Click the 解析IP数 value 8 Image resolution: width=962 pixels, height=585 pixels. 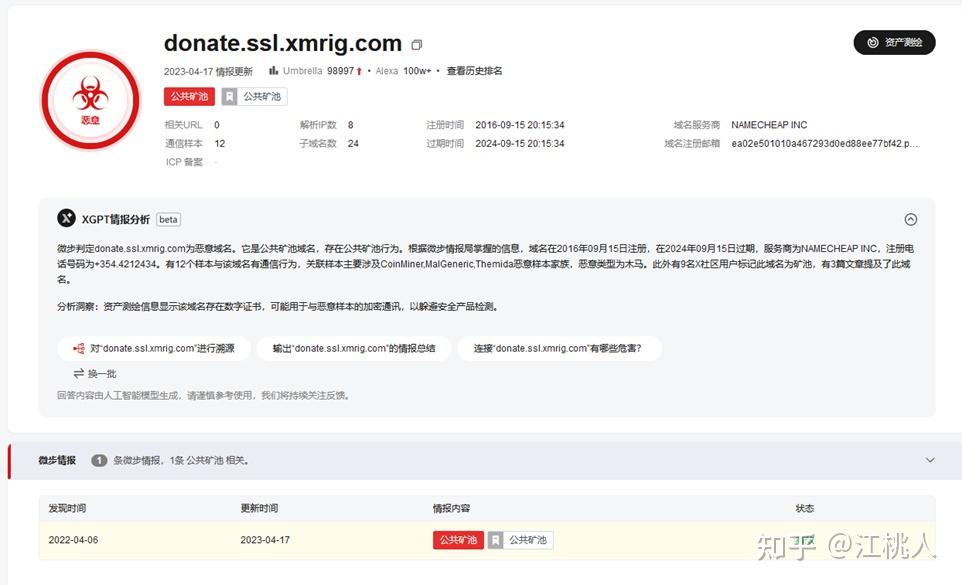(x=350, y=124)
